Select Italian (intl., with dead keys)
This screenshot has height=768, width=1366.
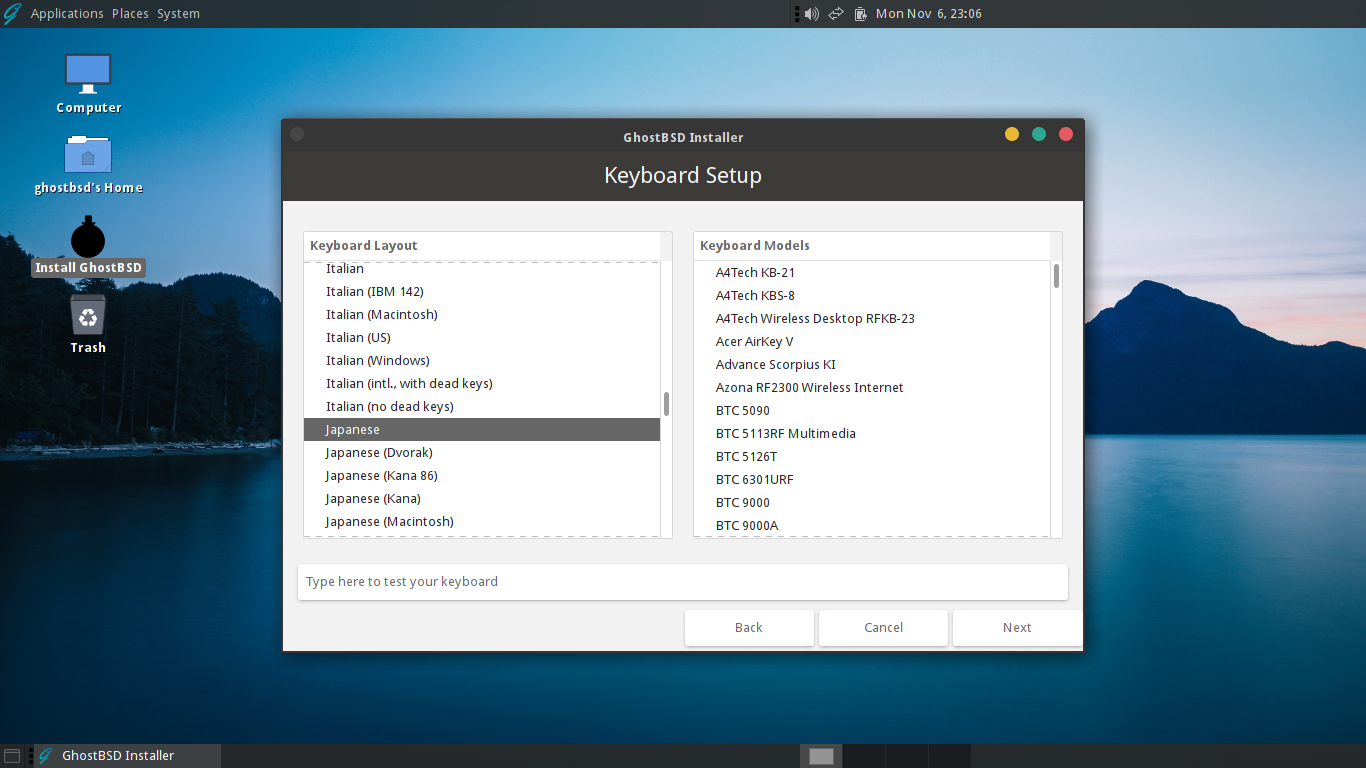[x=482, y=384]
